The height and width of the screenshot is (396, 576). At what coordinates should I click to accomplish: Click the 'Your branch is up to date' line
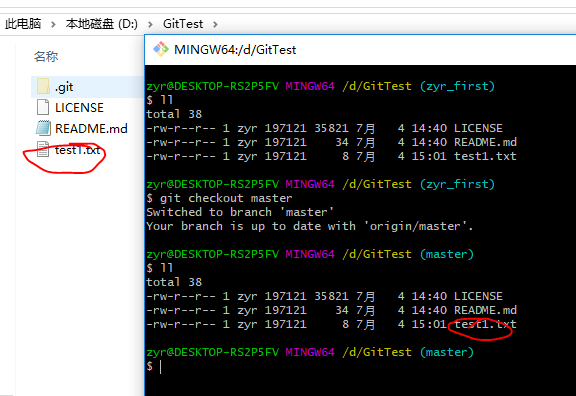coord(310,226)
